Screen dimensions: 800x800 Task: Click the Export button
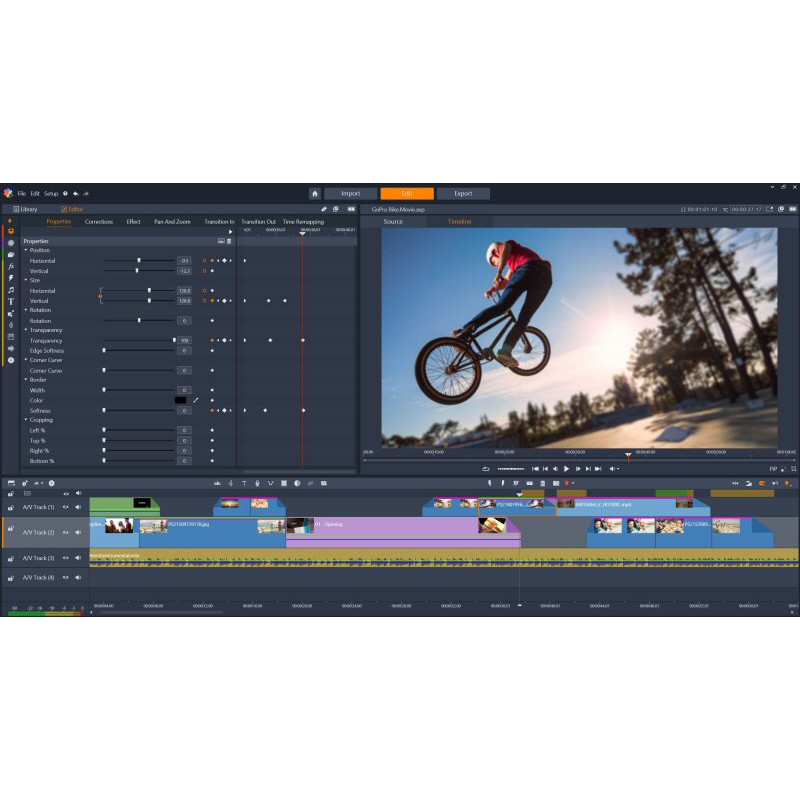(463, 193)
